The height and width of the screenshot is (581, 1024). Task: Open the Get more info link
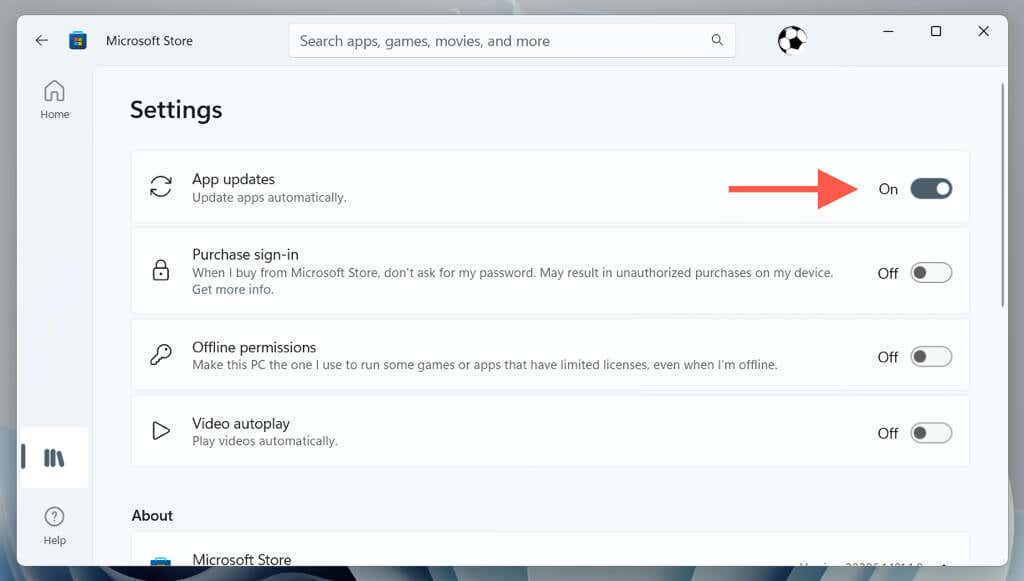pos(232,289)
